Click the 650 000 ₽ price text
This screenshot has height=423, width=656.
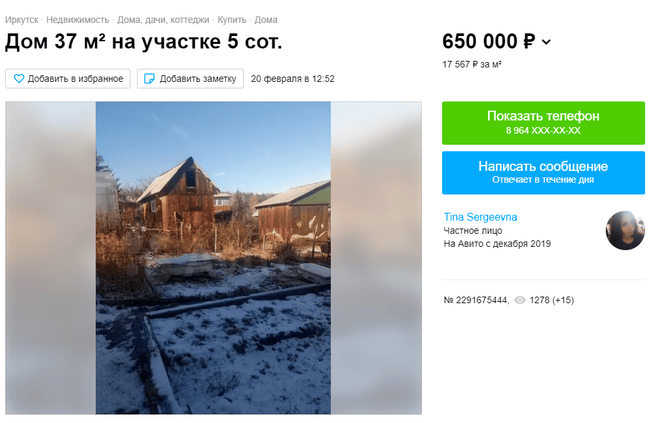click(489, 41)
